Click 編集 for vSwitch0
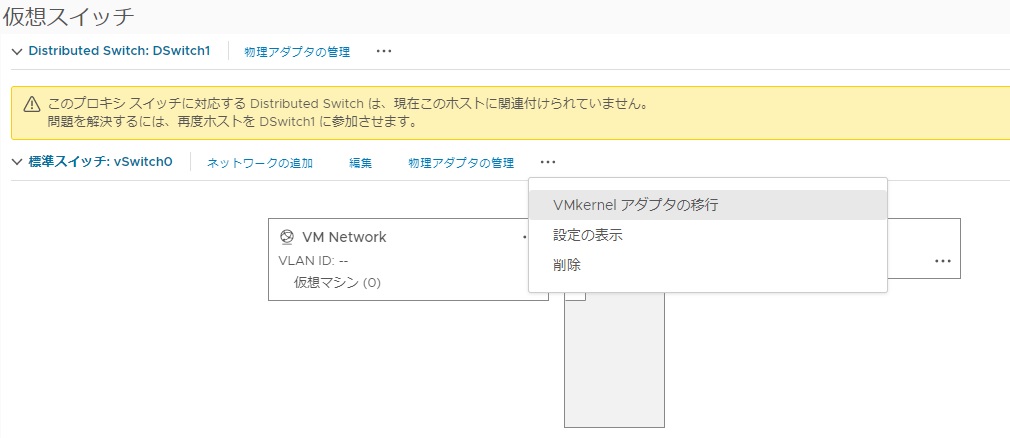This screenshot has width=1010, height=438. tap(361, 163)
